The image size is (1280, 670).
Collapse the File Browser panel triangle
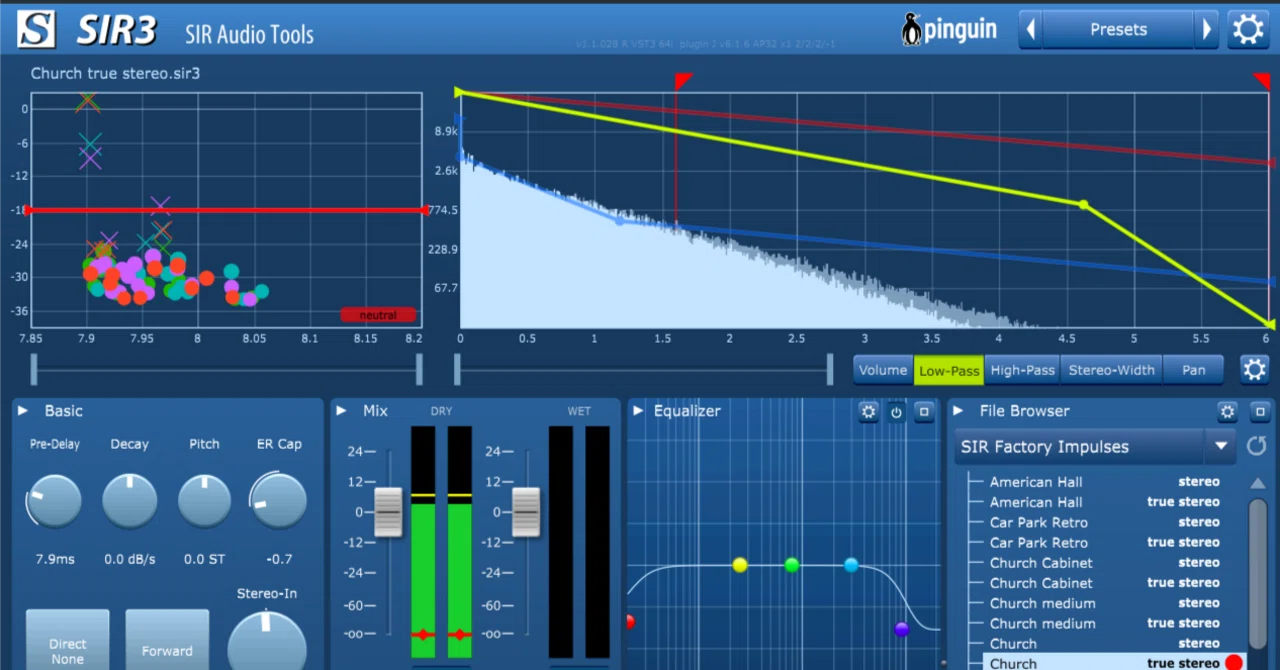959,411
